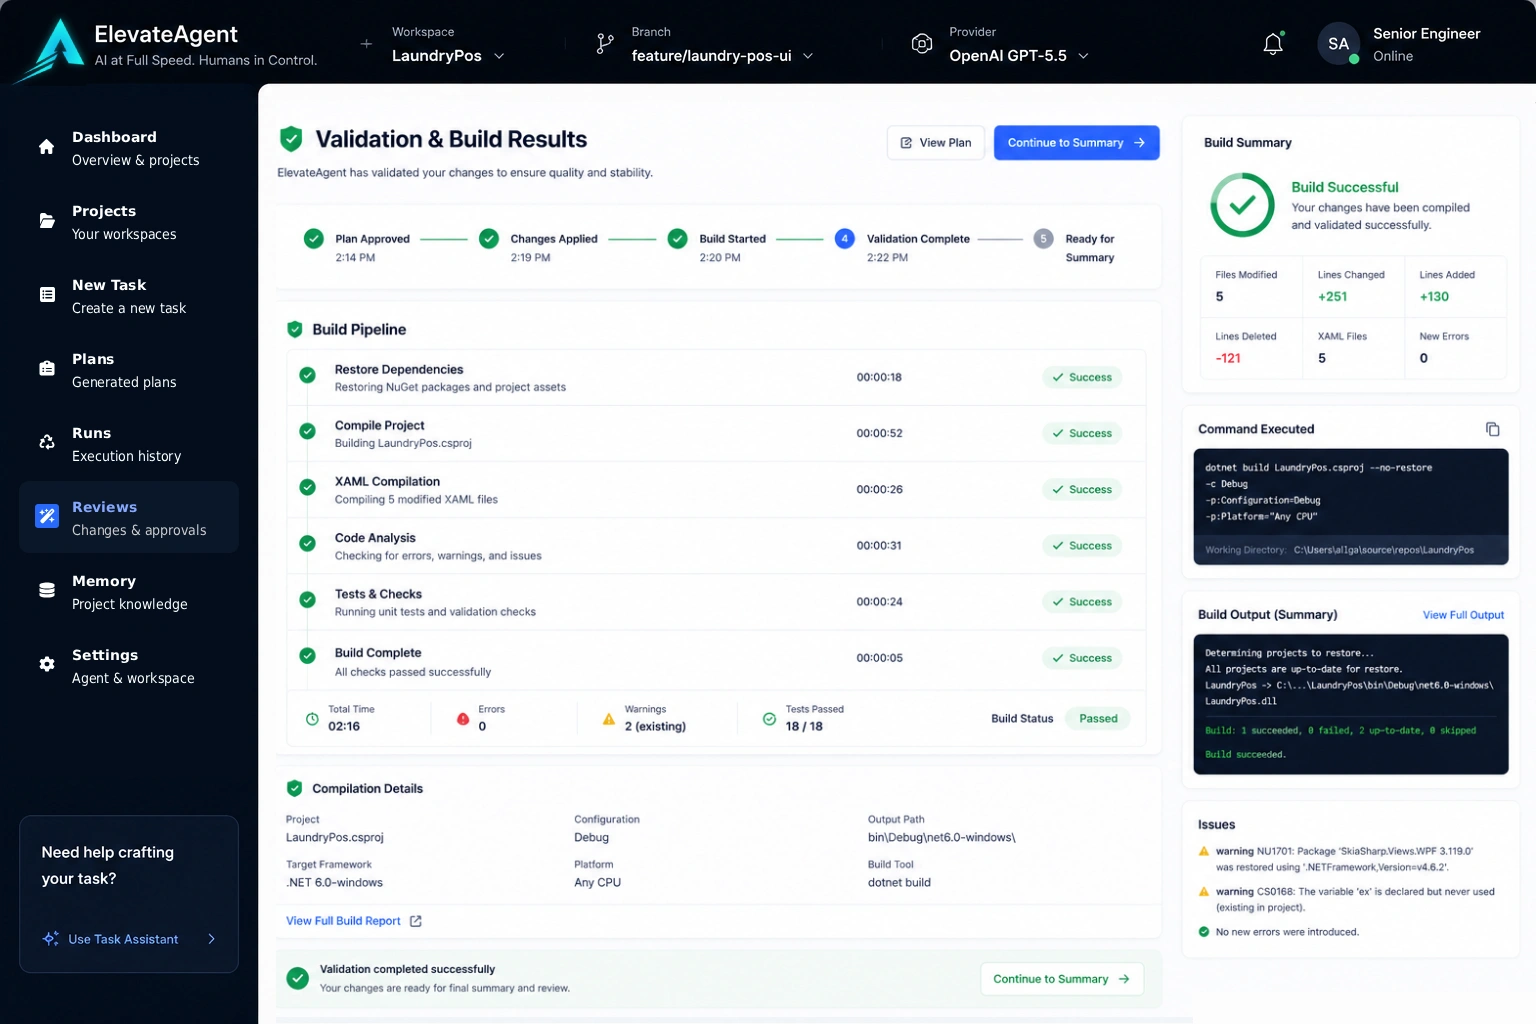Click the git branch icon
Viewport: 1536px width, 1024px height.
tap(605, 44)
